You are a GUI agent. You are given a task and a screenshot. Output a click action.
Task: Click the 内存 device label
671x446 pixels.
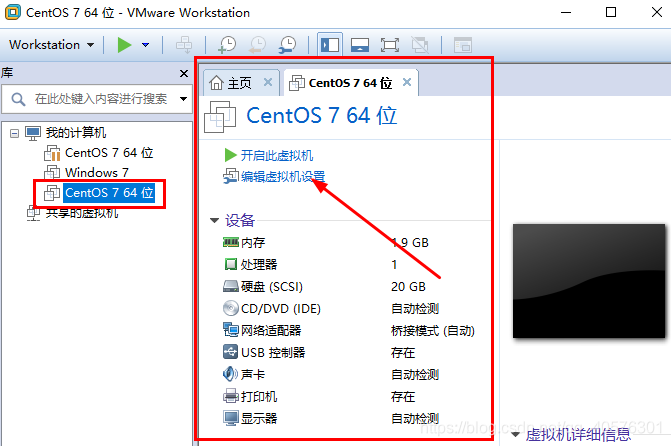(x=253, y=243)
